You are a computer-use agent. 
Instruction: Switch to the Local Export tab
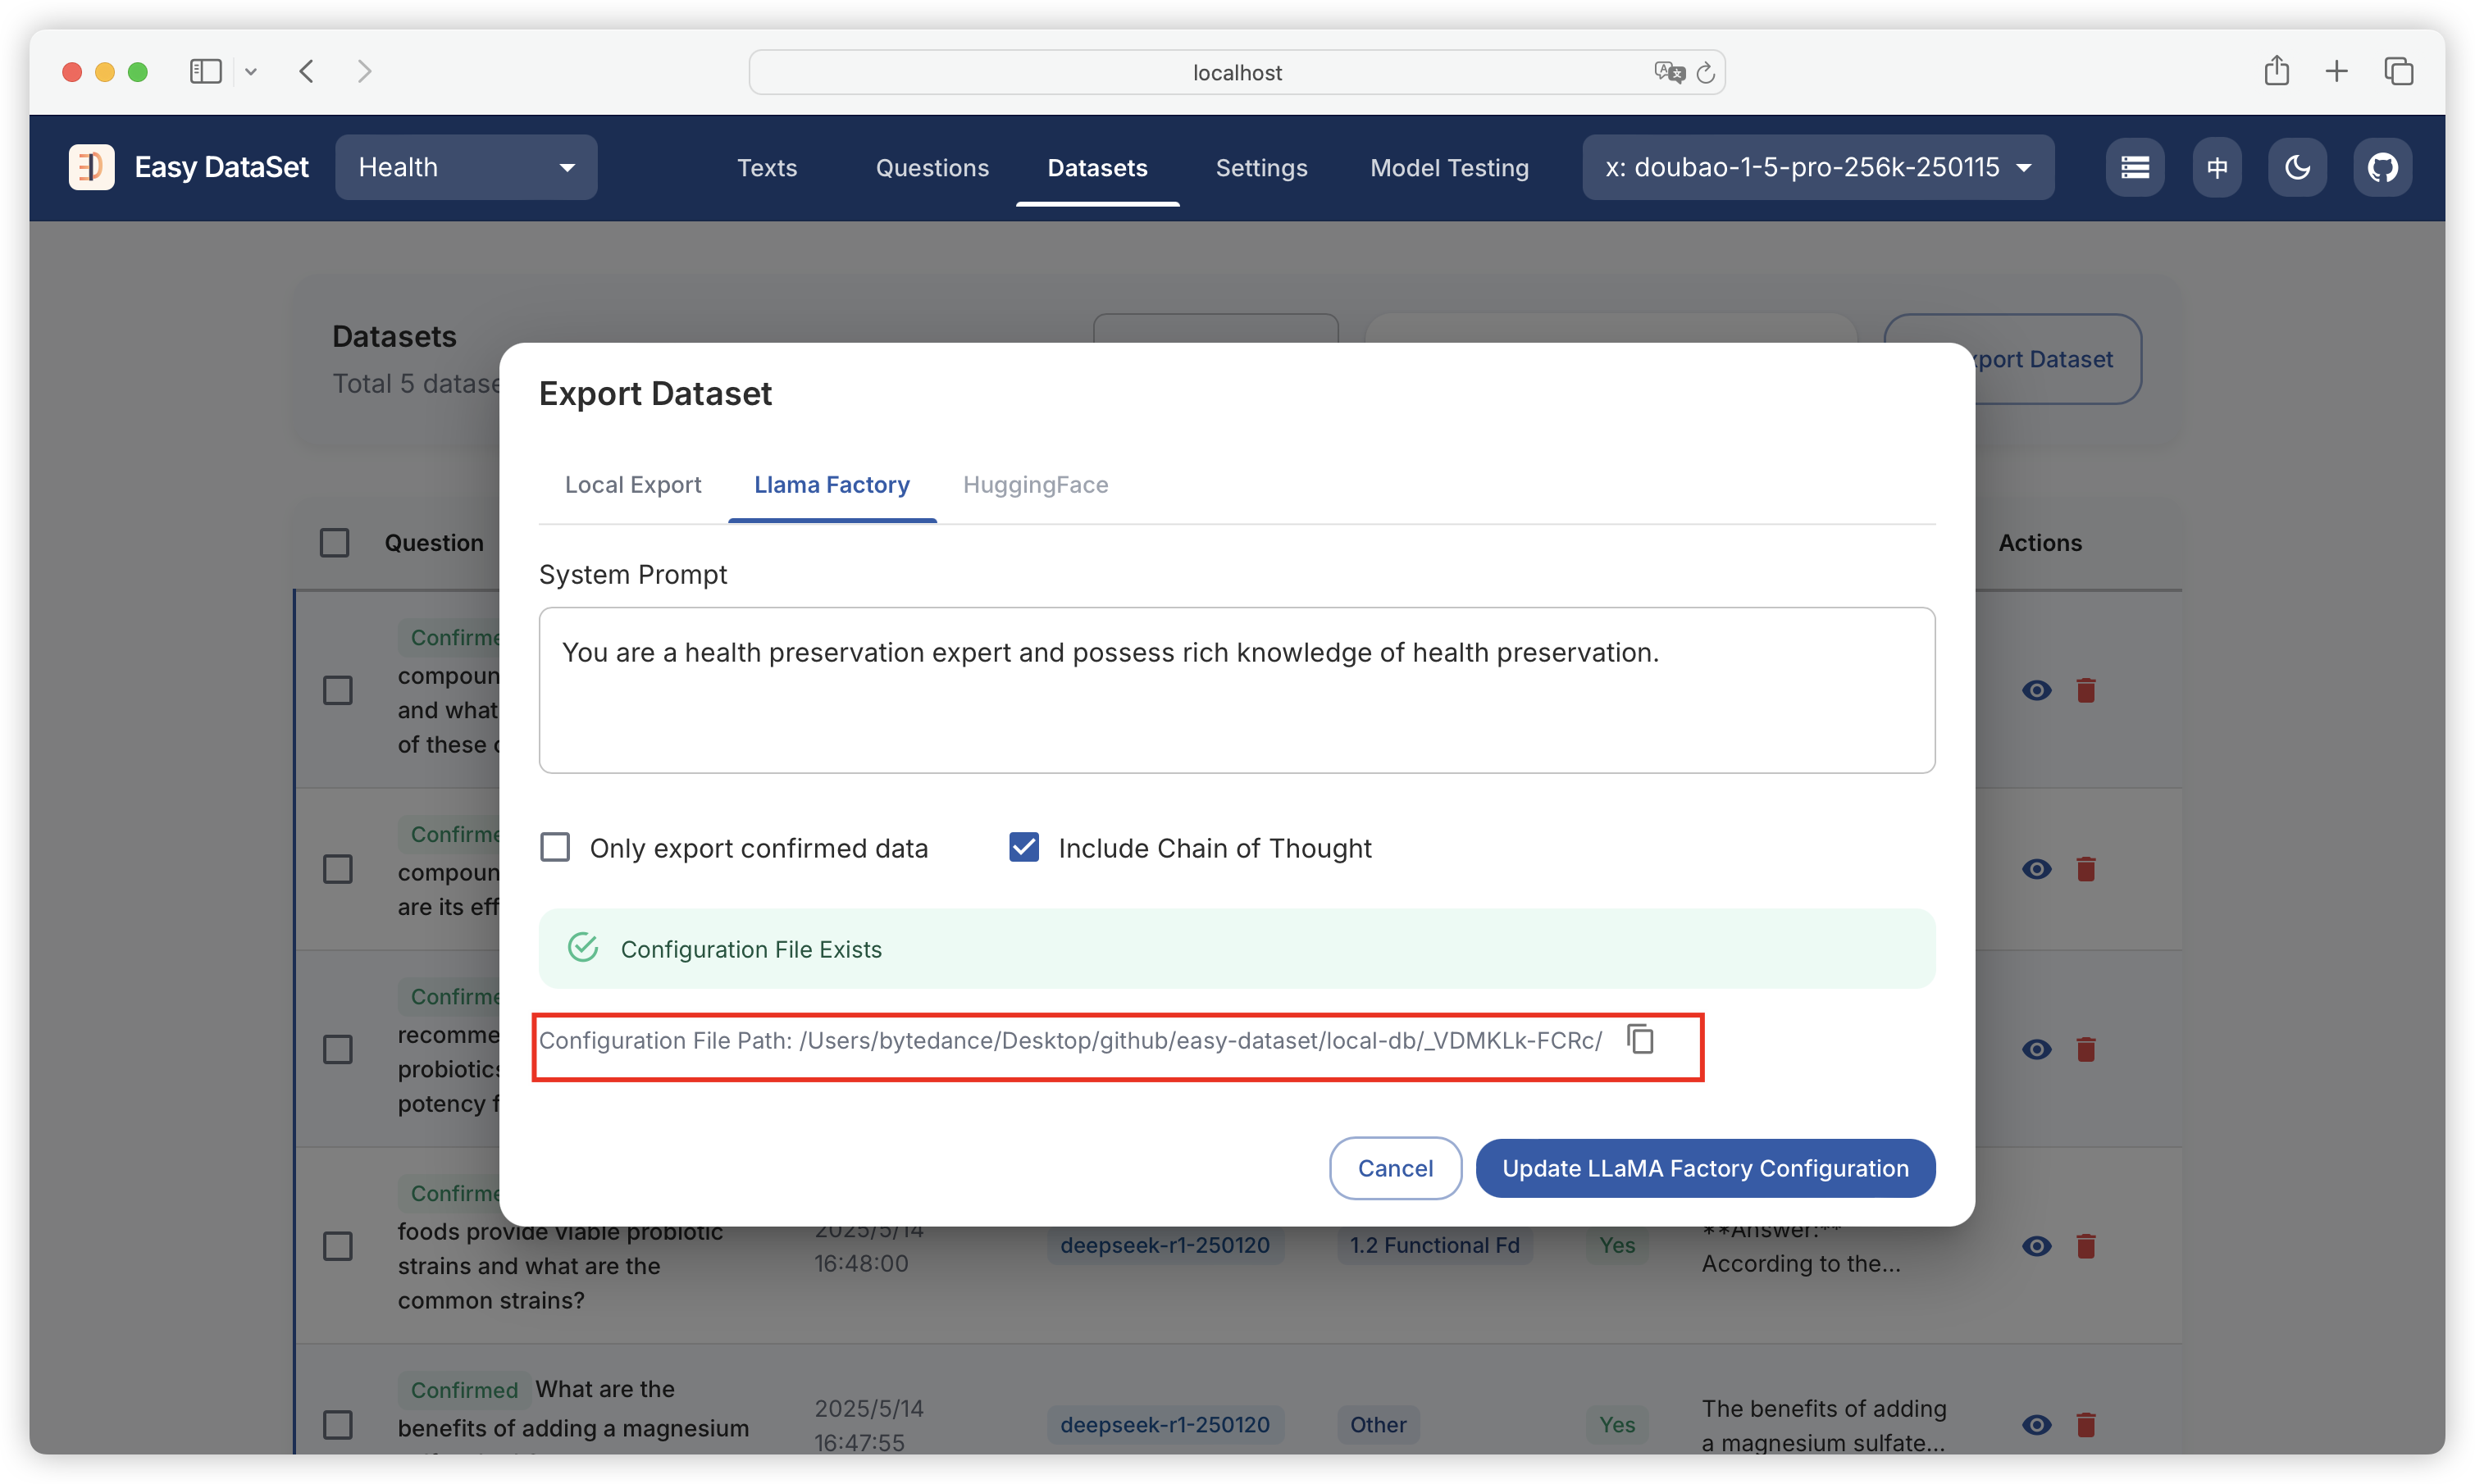click(x=632, y=485)
